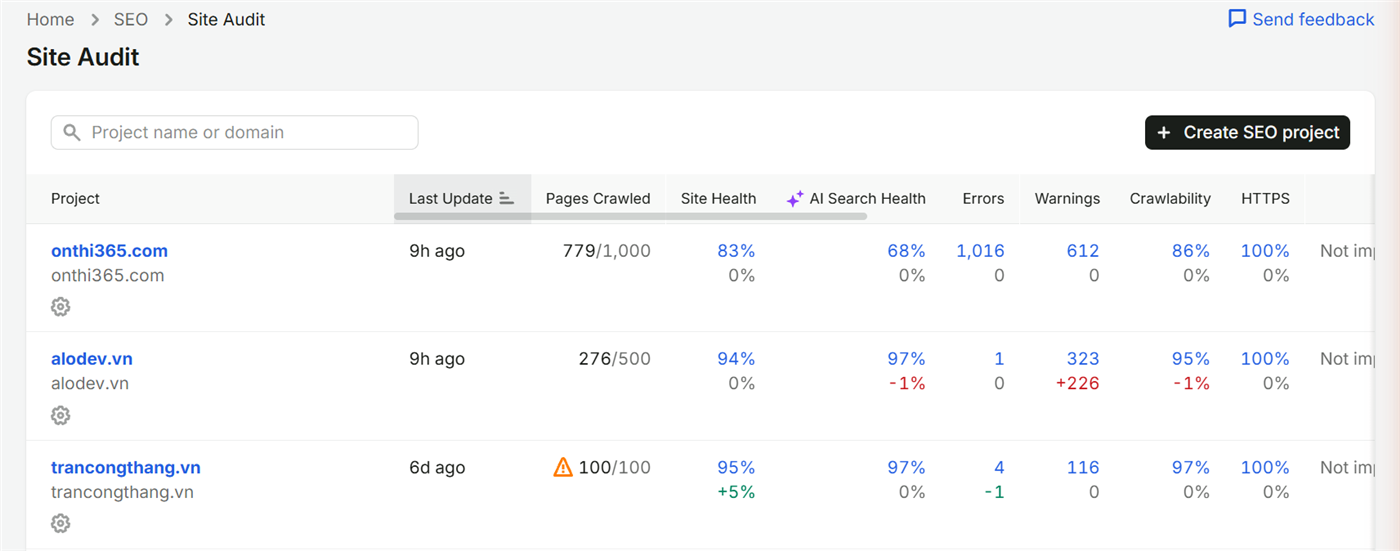Viewport: 1400px width, 551px height.
Task: Click the sort icon beside Last Update
Action: coord(506,199)
